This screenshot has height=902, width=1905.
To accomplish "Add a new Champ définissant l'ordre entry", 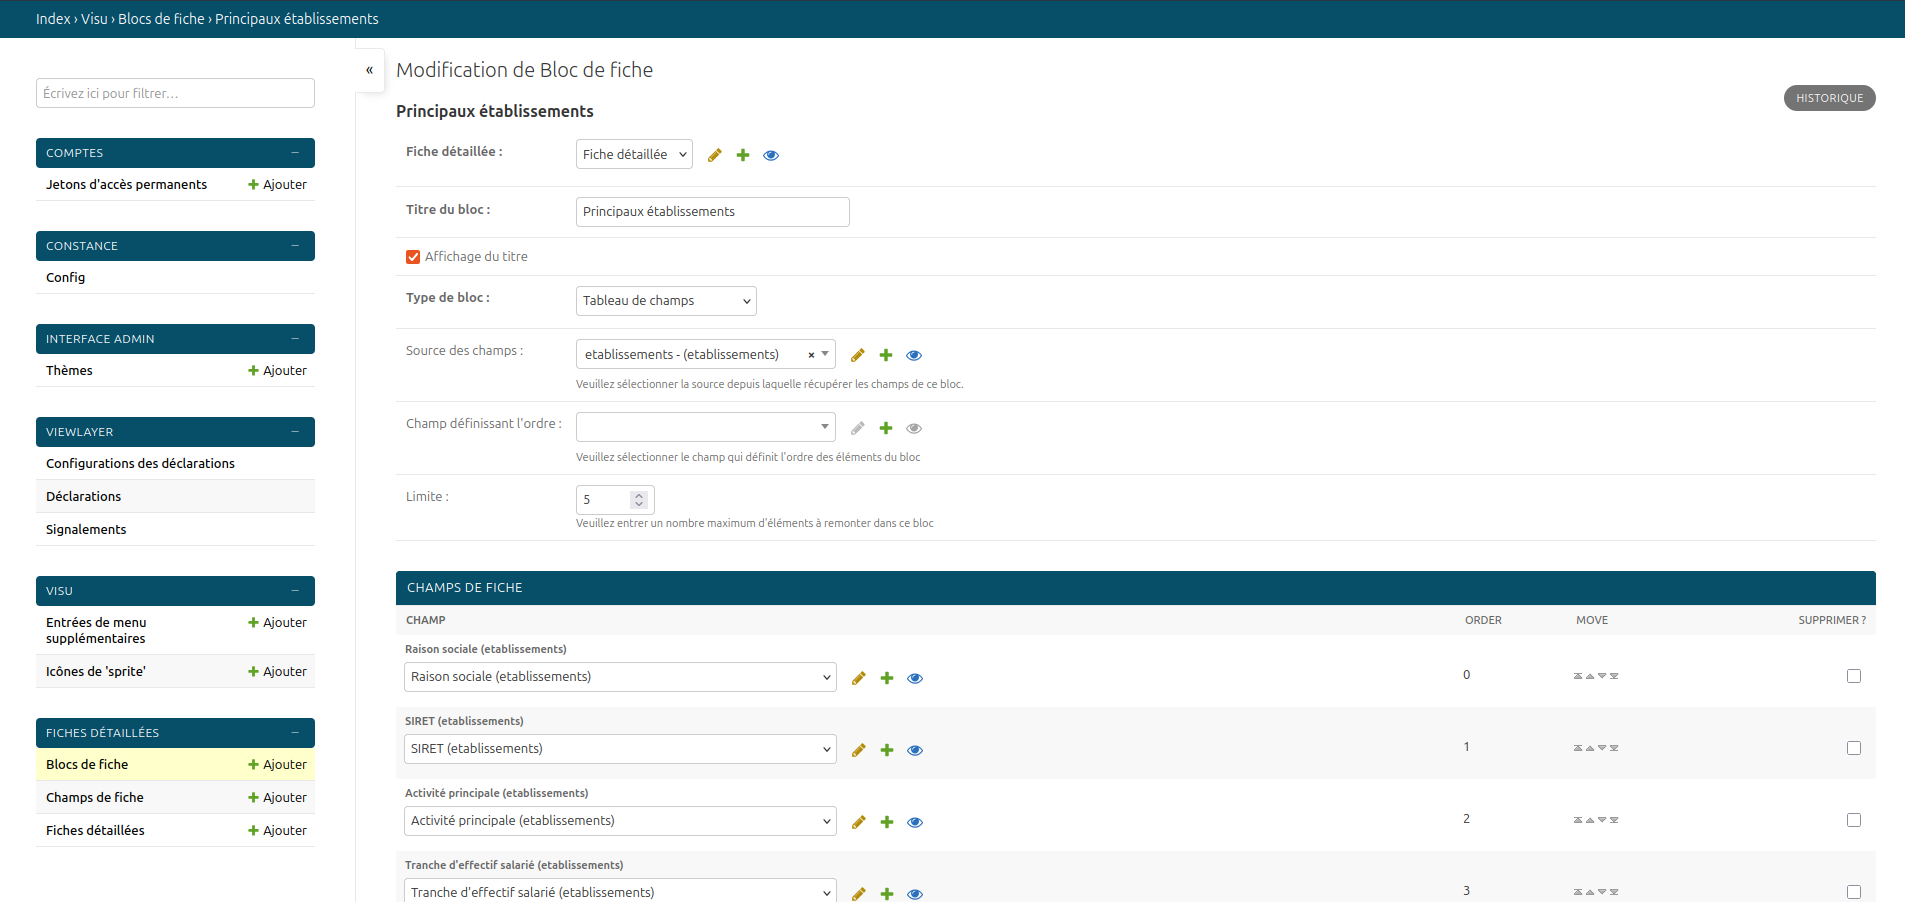I will [x=886, y=428].
